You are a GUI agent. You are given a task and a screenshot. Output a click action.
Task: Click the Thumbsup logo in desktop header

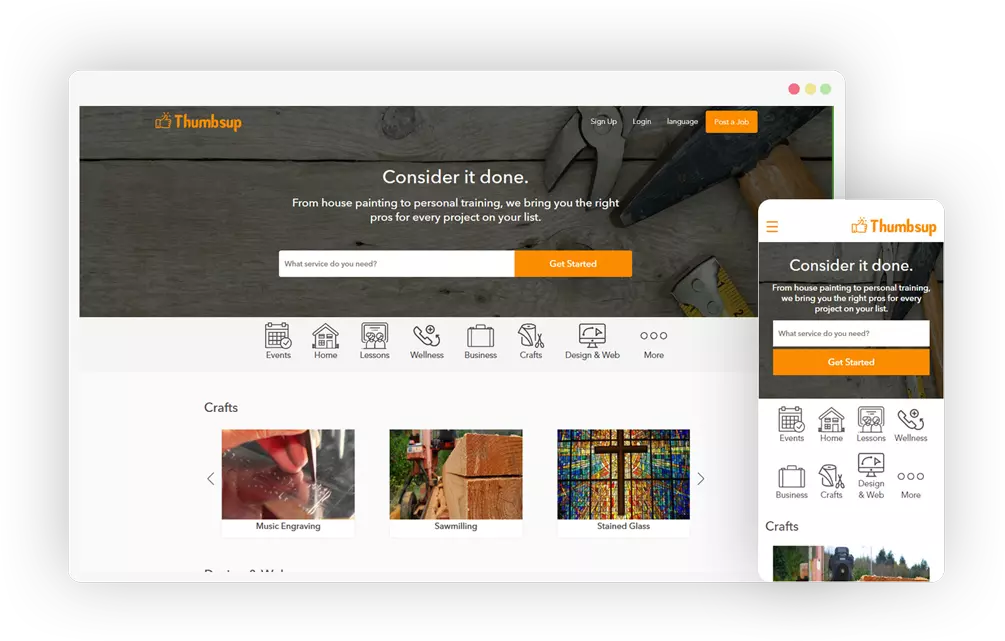click(199, 122)
